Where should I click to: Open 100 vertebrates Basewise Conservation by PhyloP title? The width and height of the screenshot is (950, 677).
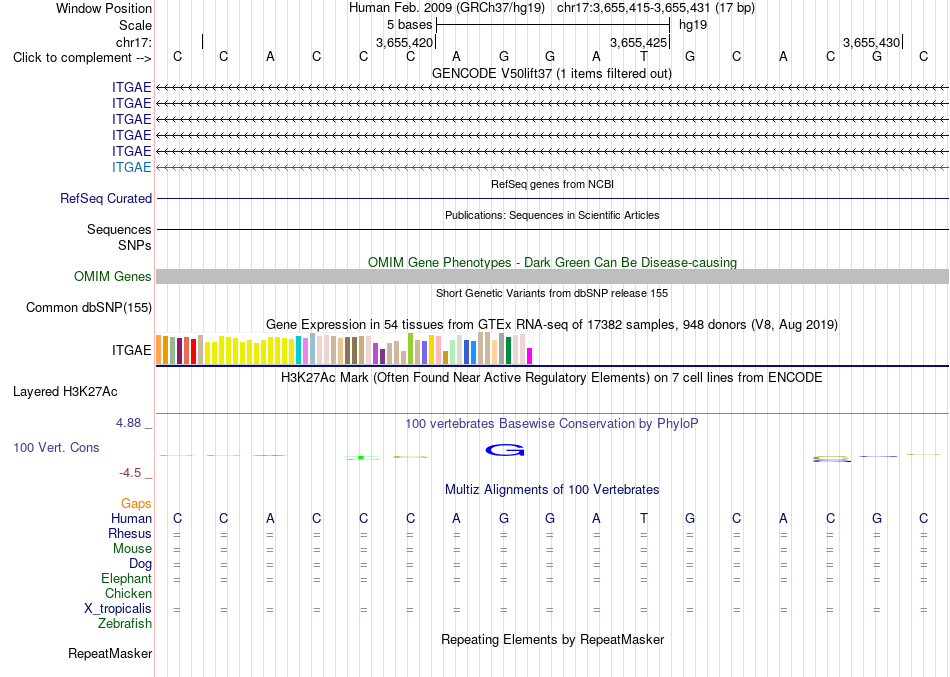pos(552,424)
